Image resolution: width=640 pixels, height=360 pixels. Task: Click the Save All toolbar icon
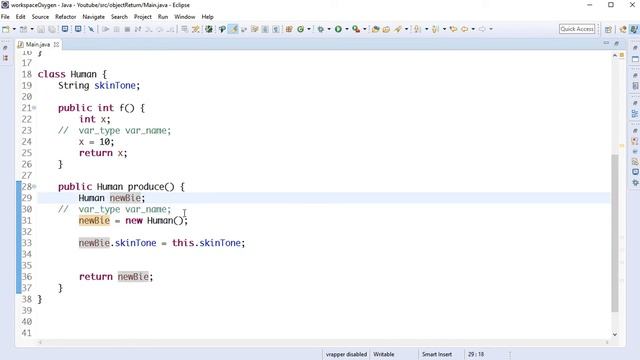pos(52,29)
